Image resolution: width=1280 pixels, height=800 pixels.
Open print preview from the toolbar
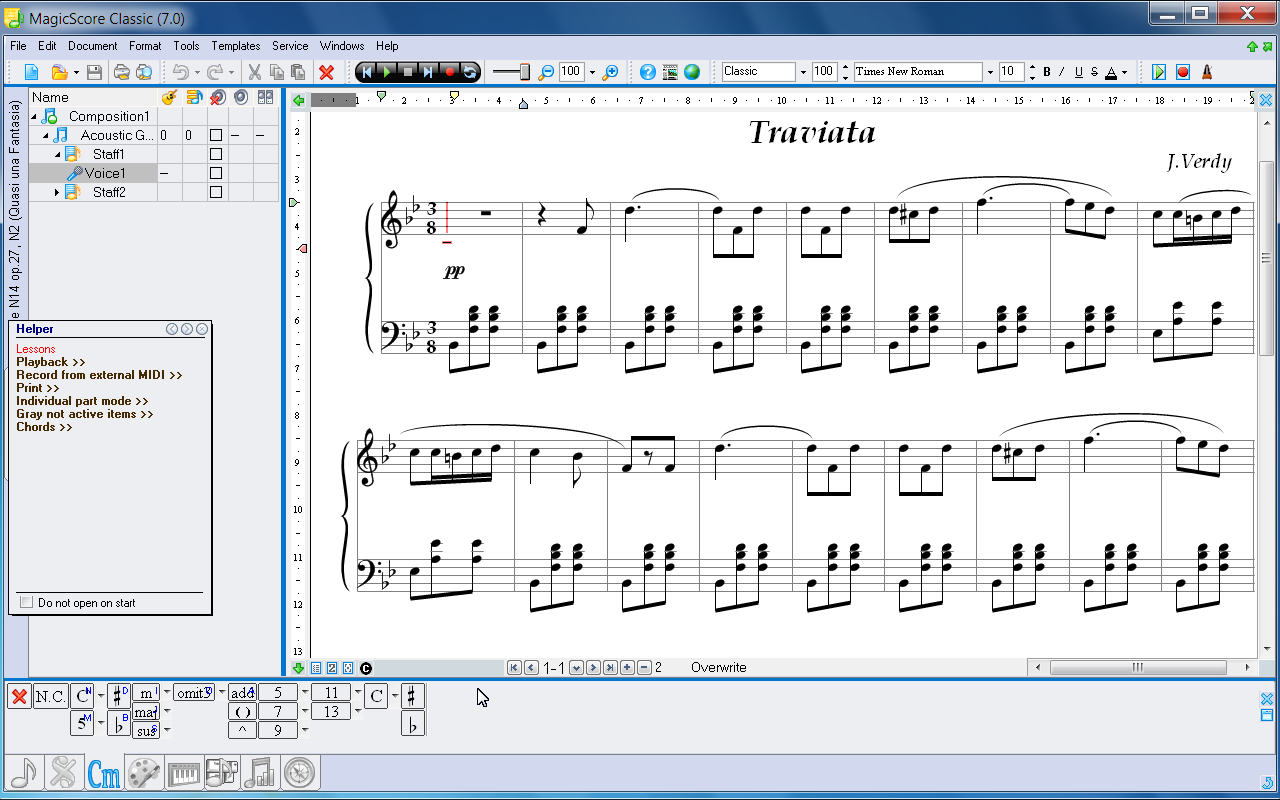(x=144, y=72)
